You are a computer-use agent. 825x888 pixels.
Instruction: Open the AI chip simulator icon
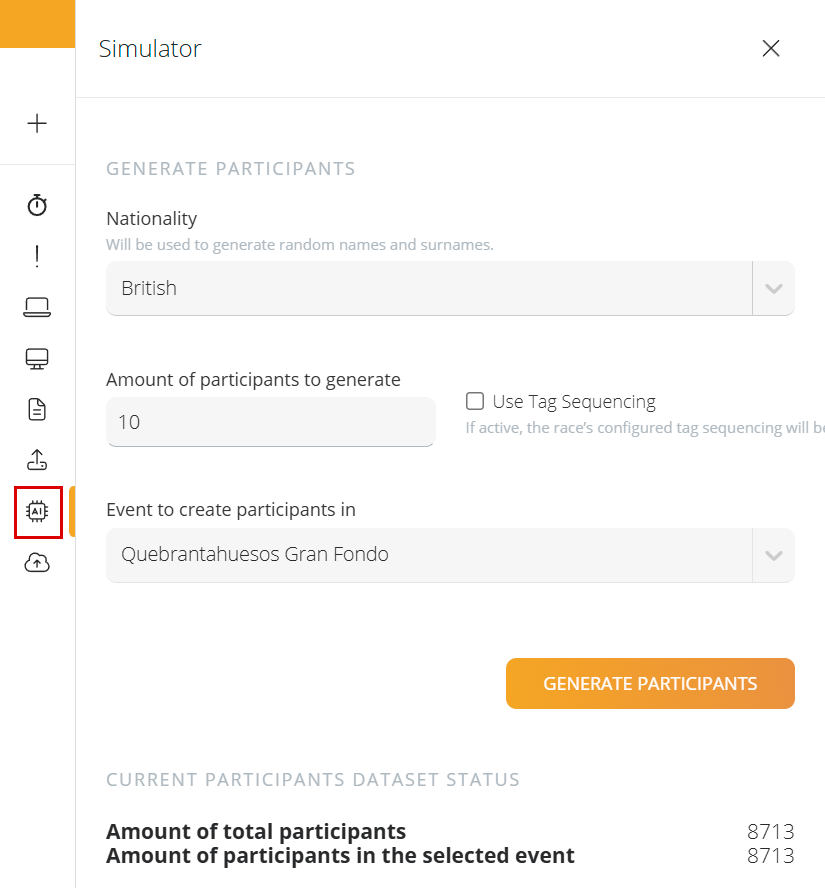[x=37, y=511]
